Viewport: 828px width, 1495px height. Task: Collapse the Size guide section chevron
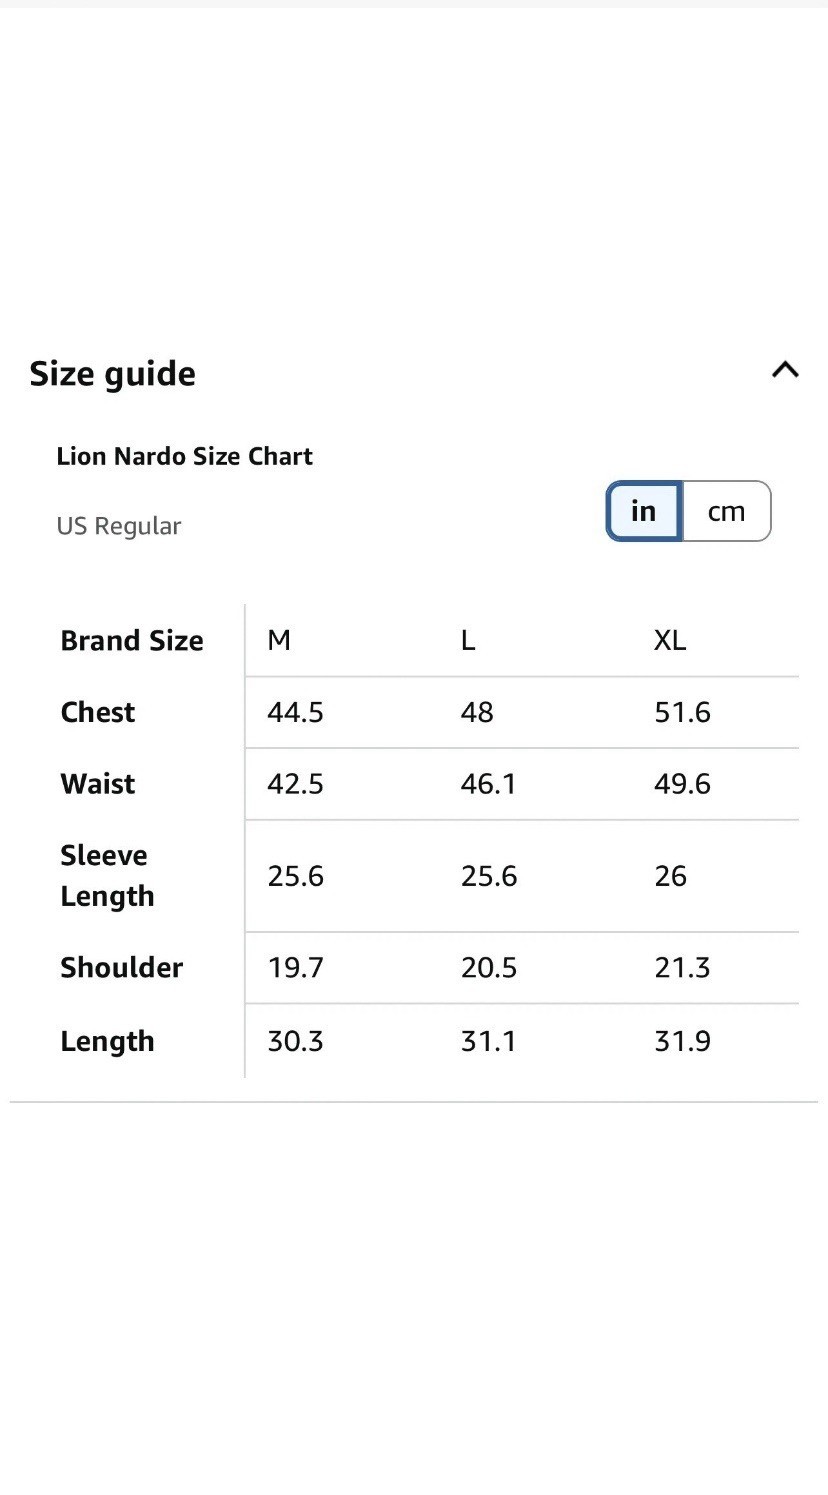tap(785, 370)
